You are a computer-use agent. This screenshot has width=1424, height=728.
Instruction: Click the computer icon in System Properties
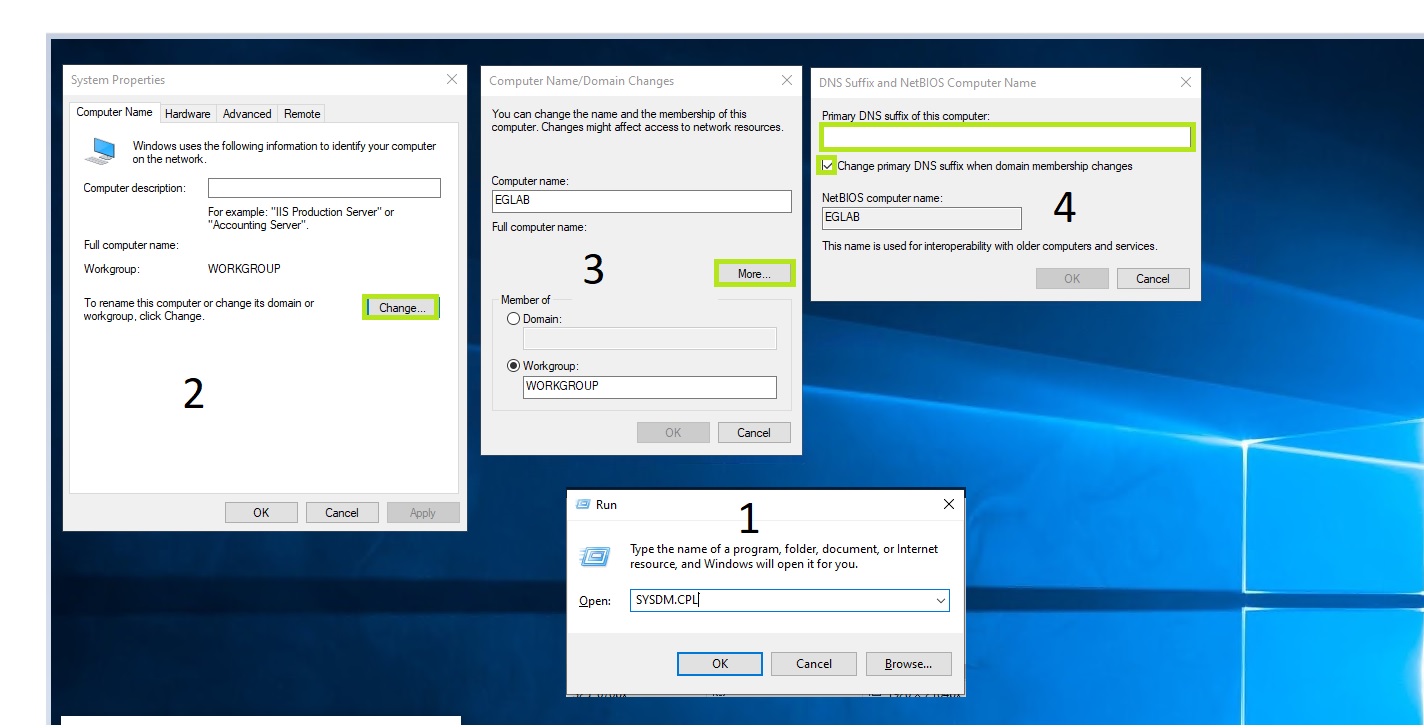coord(101,151)
